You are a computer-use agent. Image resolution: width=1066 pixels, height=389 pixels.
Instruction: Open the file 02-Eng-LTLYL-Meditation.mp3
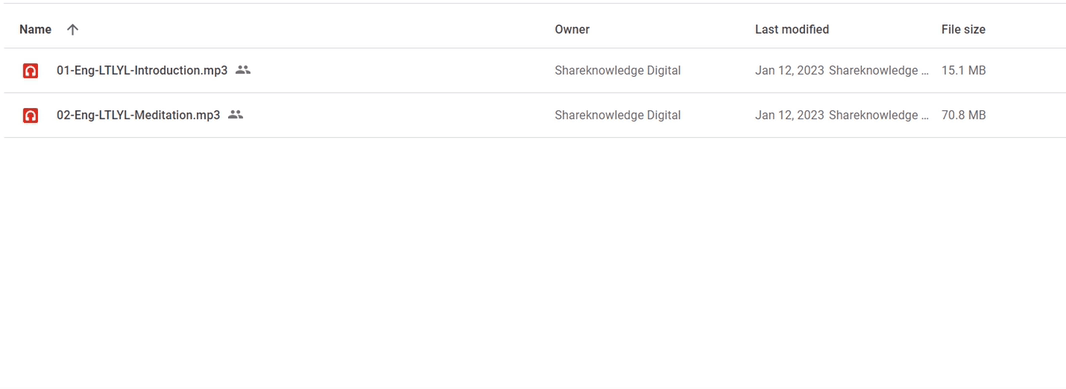pos(138,115)
